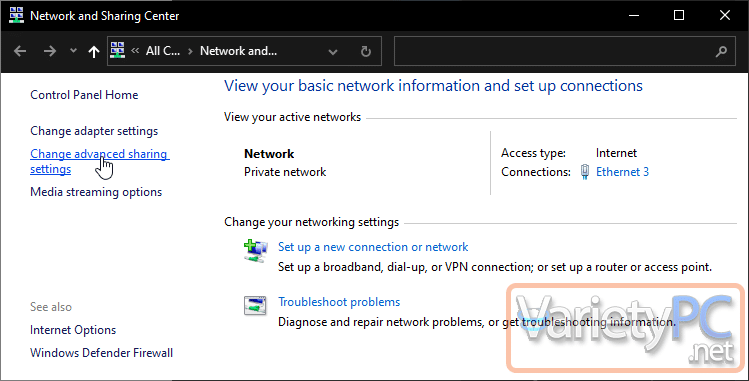Open recent locations dropdown arrow
Screen dimensions: 749x381
pyautogui.click(x=73, y=51)
